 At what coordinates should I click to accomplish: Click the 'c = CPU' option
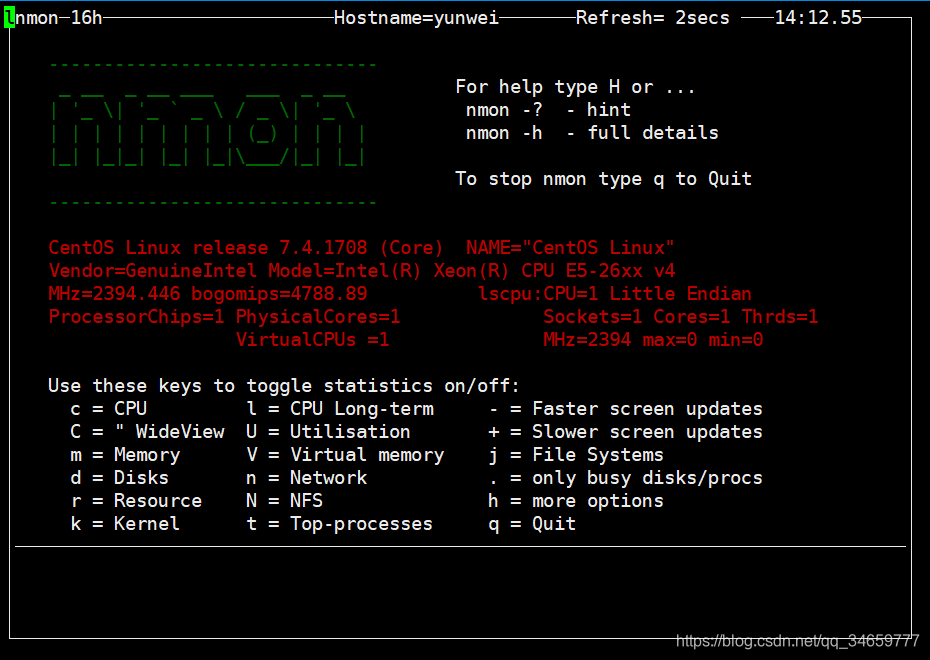tap(109, 409)
